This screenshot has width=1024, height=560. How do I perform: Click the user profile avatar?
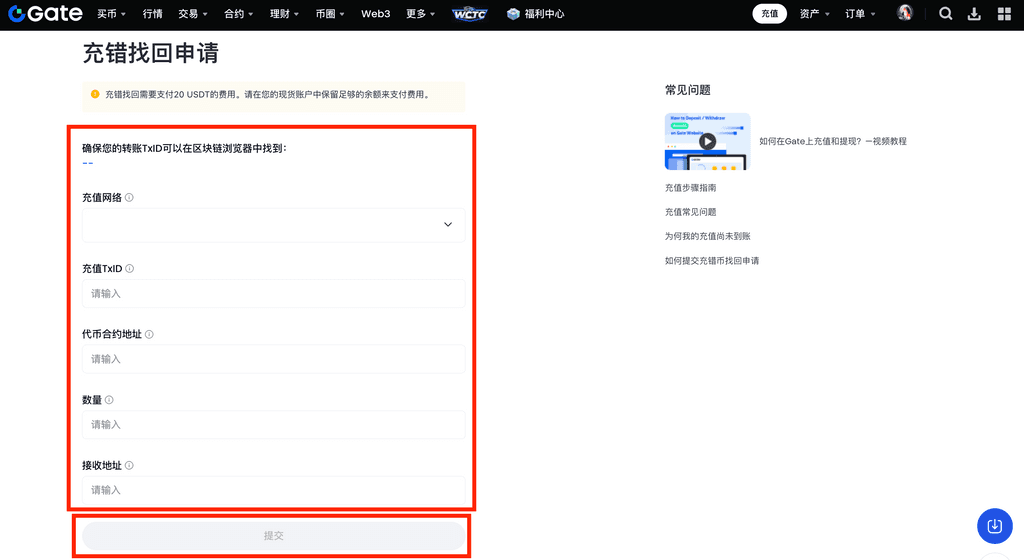[x=905, y=14]
